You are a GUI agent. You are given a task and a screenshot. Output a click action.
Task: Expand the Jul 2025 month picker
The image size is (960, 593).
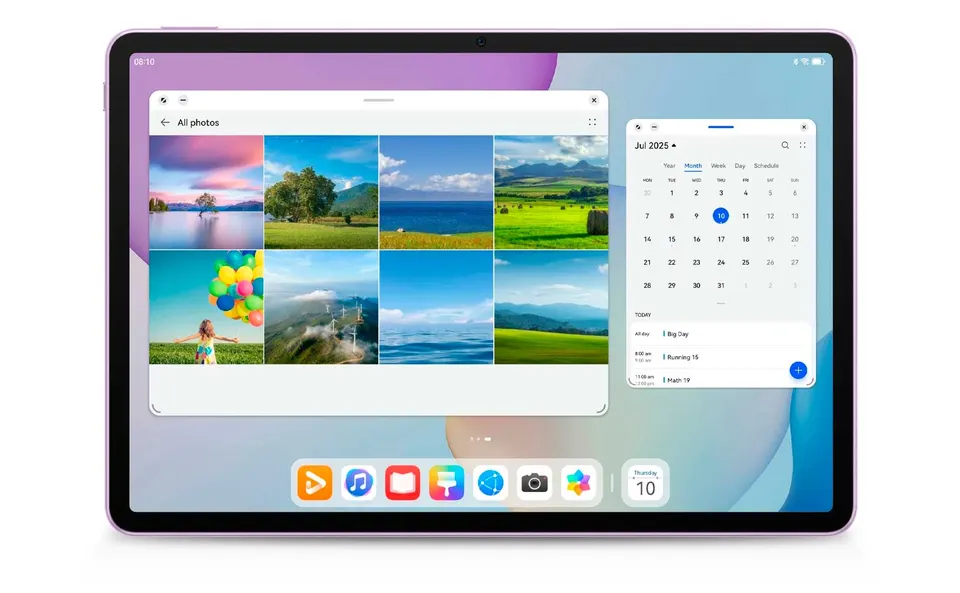tap(655, 146)
